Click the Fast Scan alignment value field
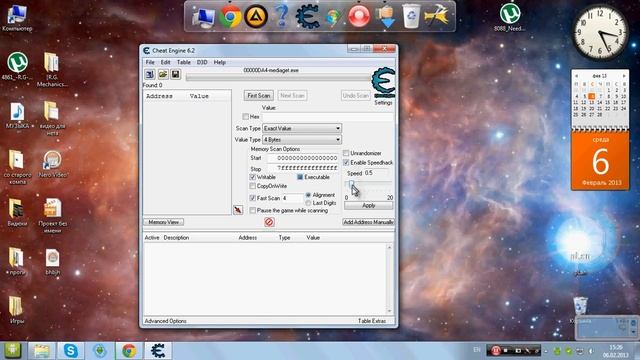This screenshot has height=360, width=640. pos(293,198)
